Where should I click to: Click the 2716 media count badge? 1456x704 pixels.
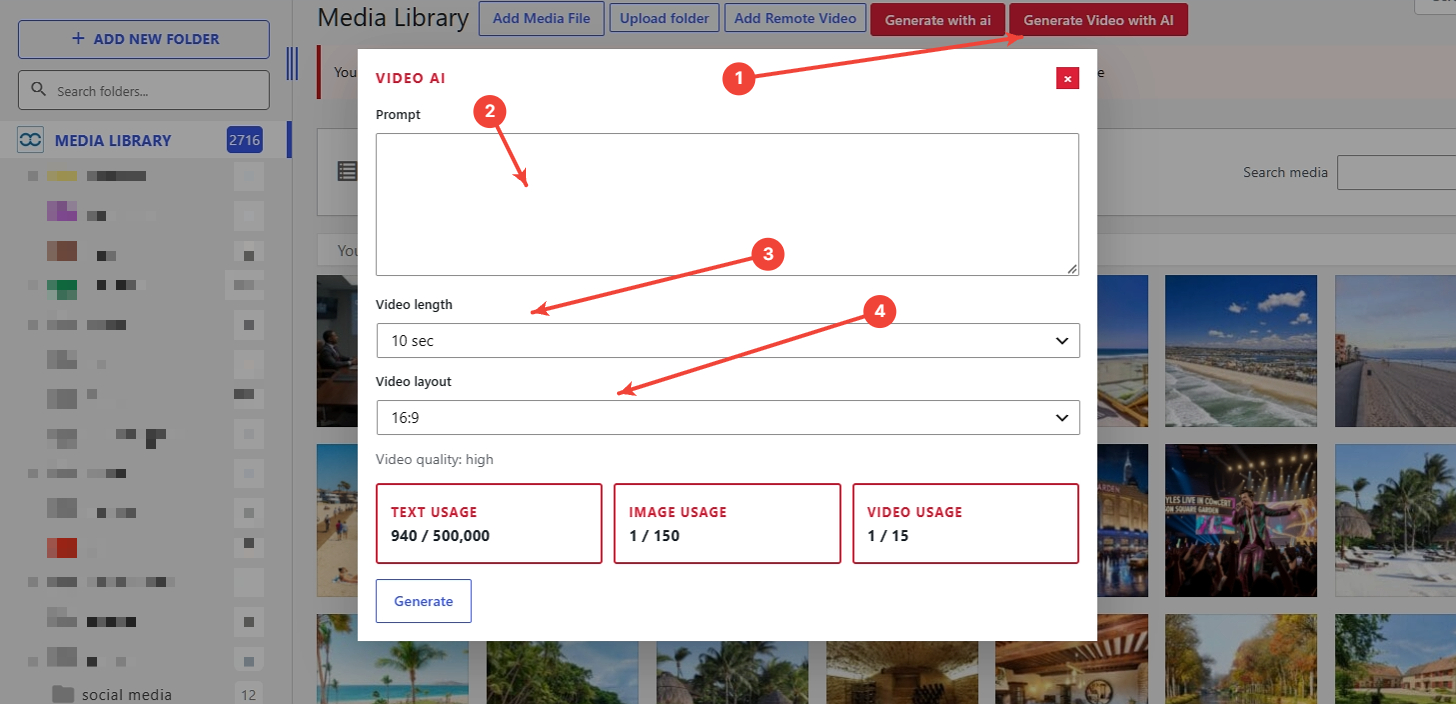click(x=244, y=140)
